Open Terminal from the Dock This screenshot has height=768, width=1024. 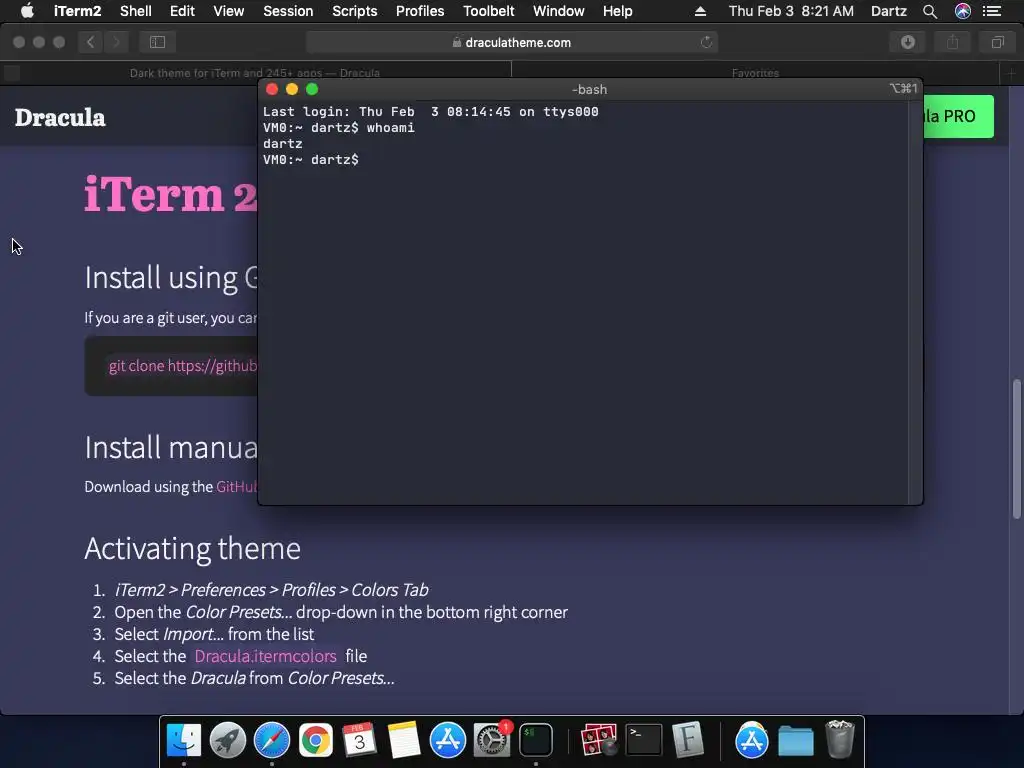[644, 740]
